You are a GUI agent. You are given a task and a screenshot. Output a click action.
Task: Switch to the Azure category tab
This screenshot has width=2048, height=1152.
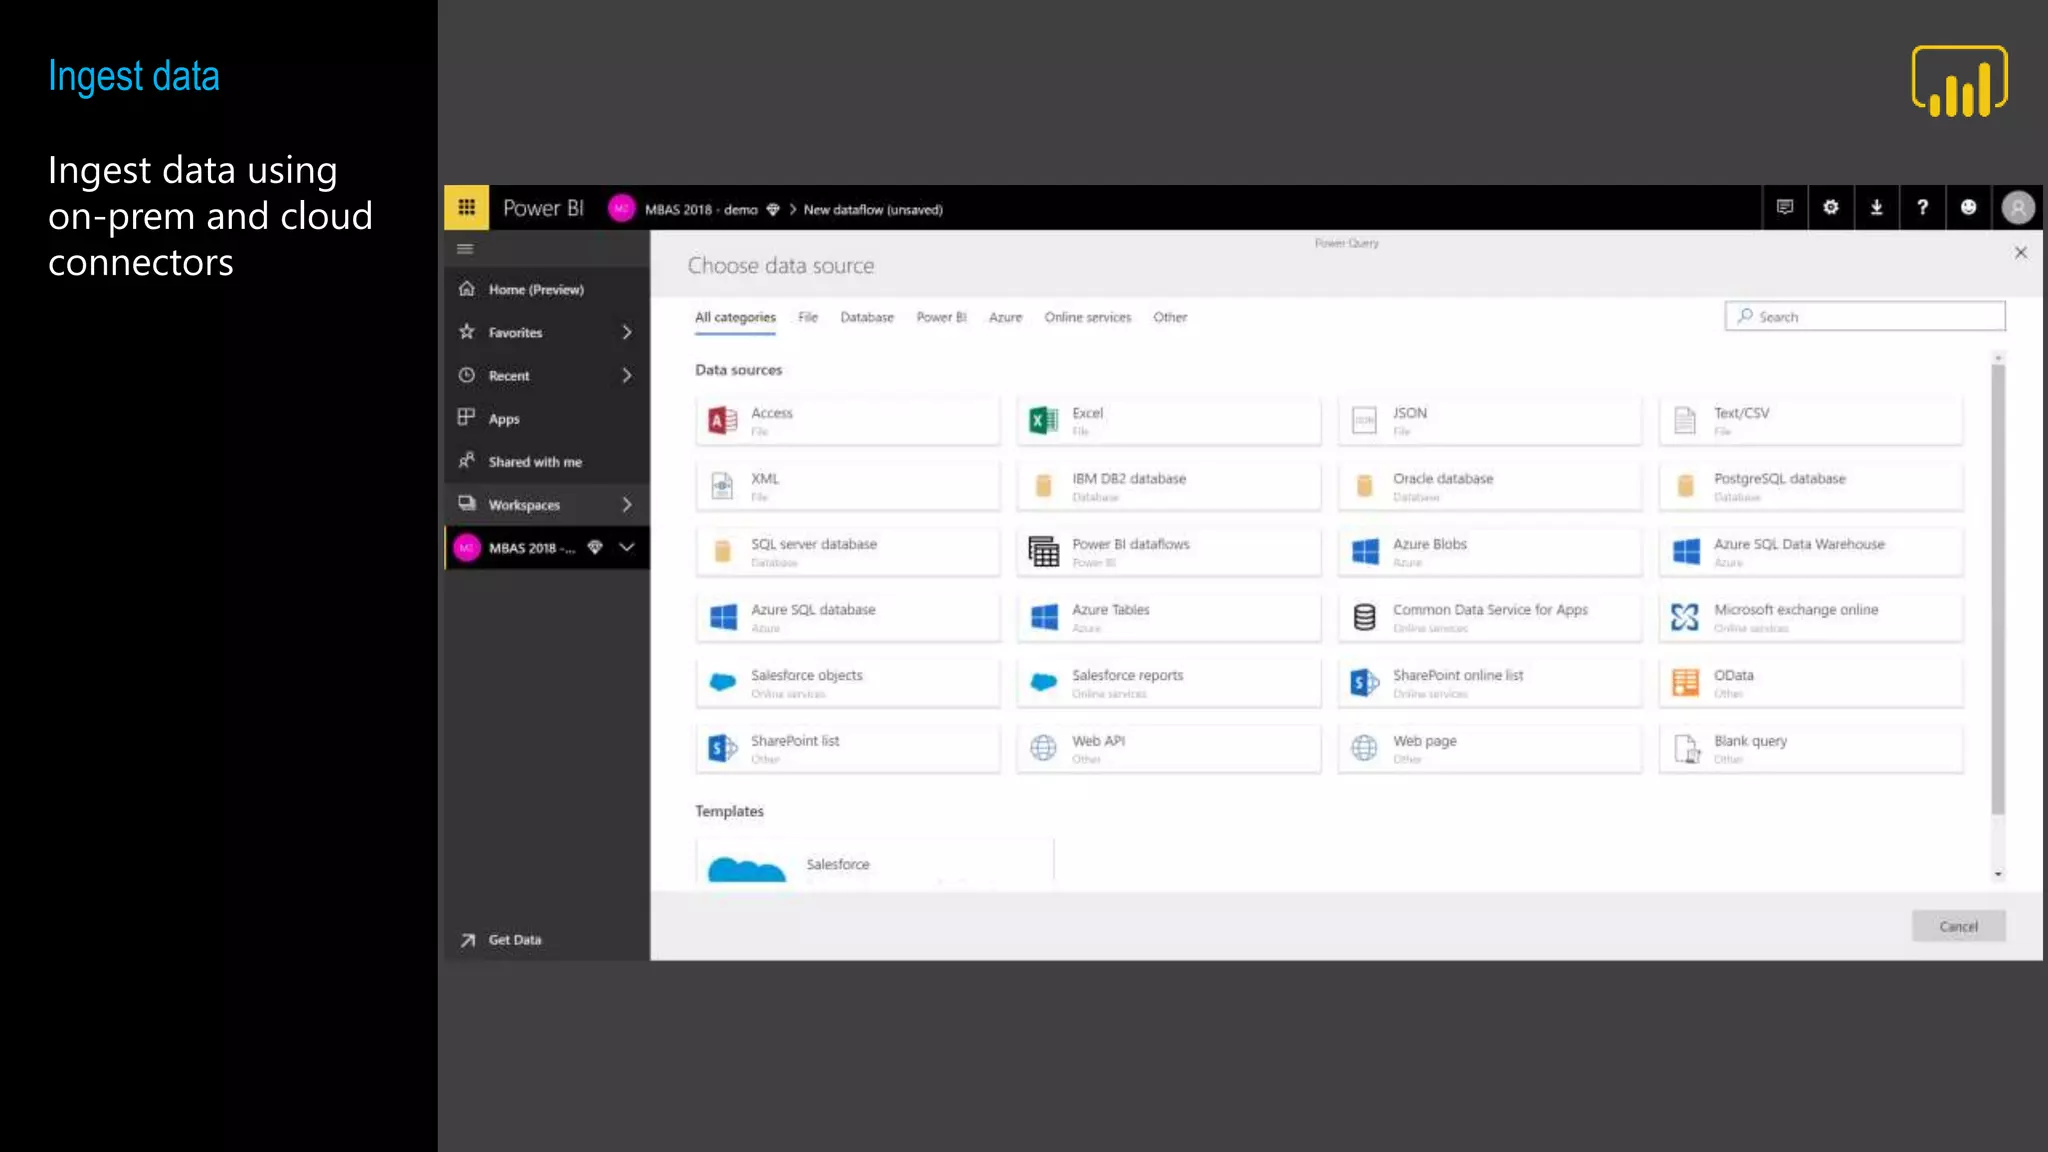coord(1005,317)
